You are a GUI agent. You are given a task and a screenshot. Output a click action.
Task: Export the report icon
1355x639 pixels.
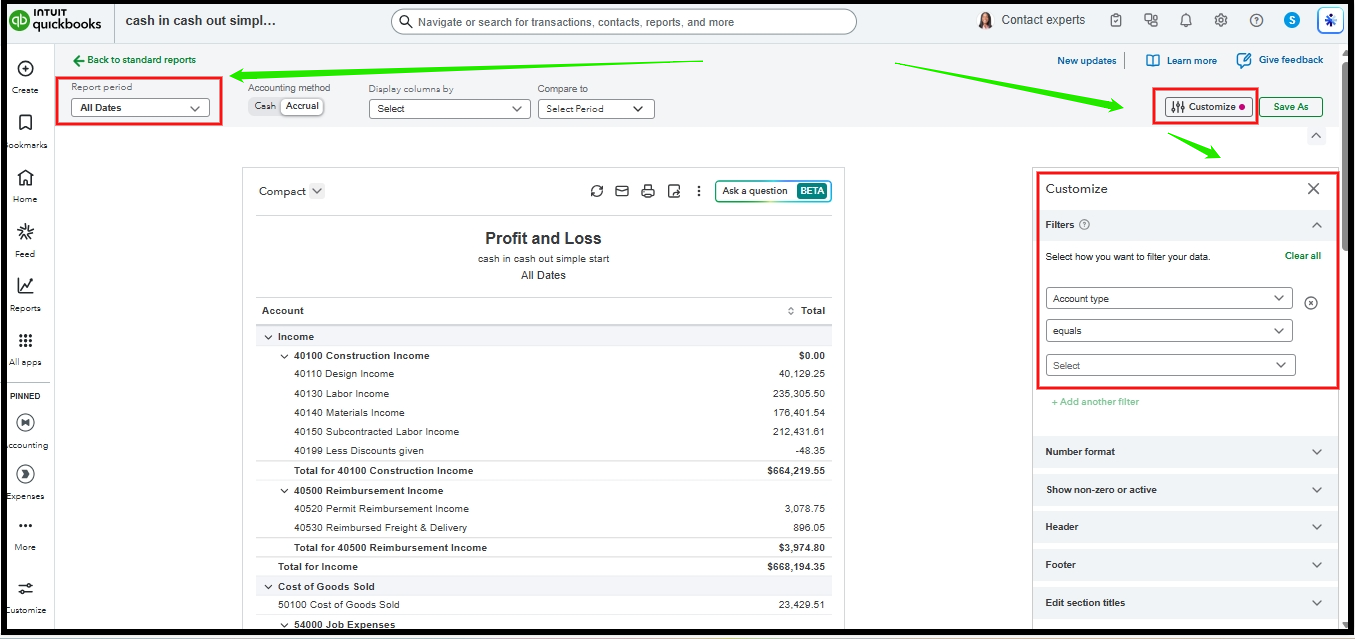(674, 191)
